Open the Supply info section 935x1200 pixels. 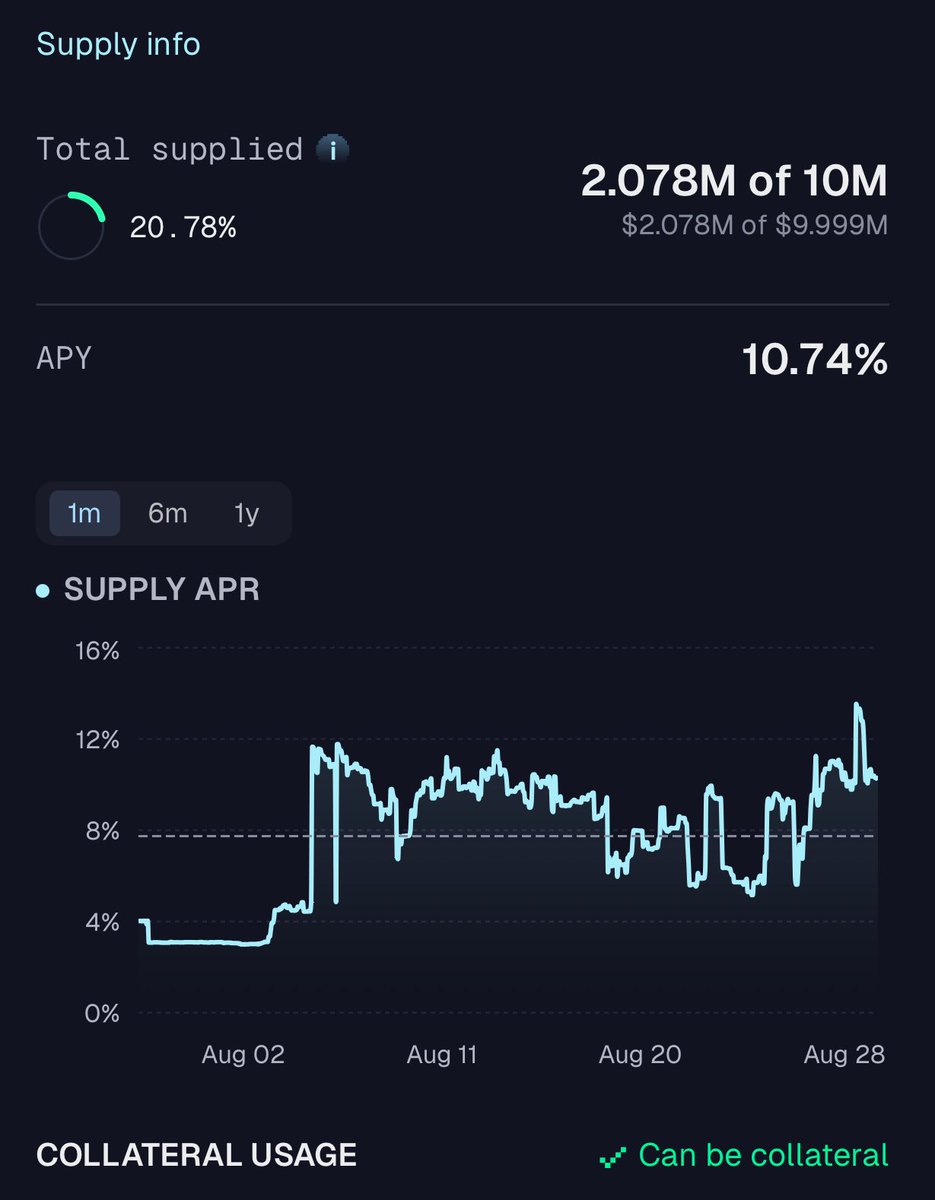tap(118, 44)
